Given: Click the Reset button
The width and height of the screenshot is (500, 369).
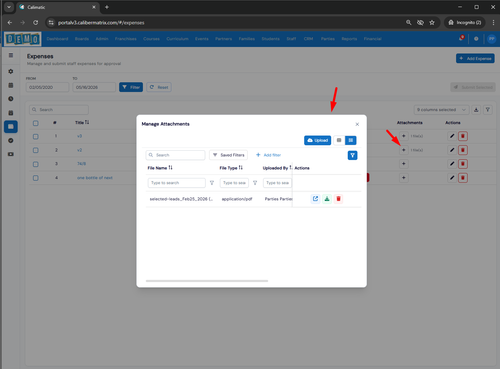Looking at the screenshot, I should coord(159,87).
